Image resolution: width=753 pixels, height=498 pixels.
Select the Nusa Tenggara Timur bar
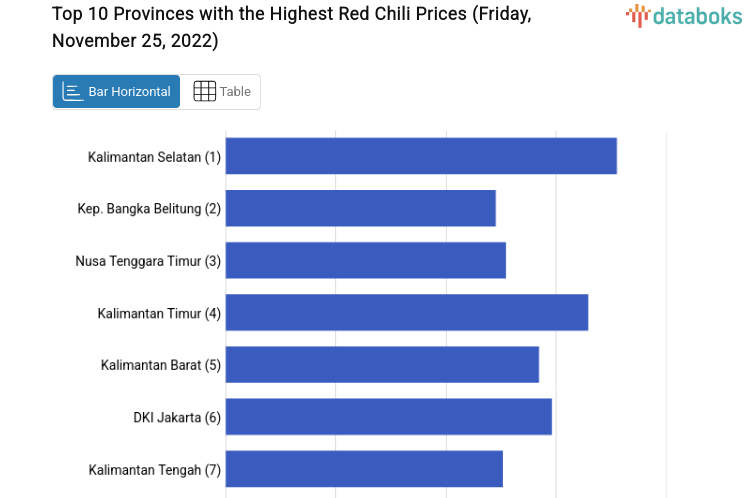pos(366,260)
